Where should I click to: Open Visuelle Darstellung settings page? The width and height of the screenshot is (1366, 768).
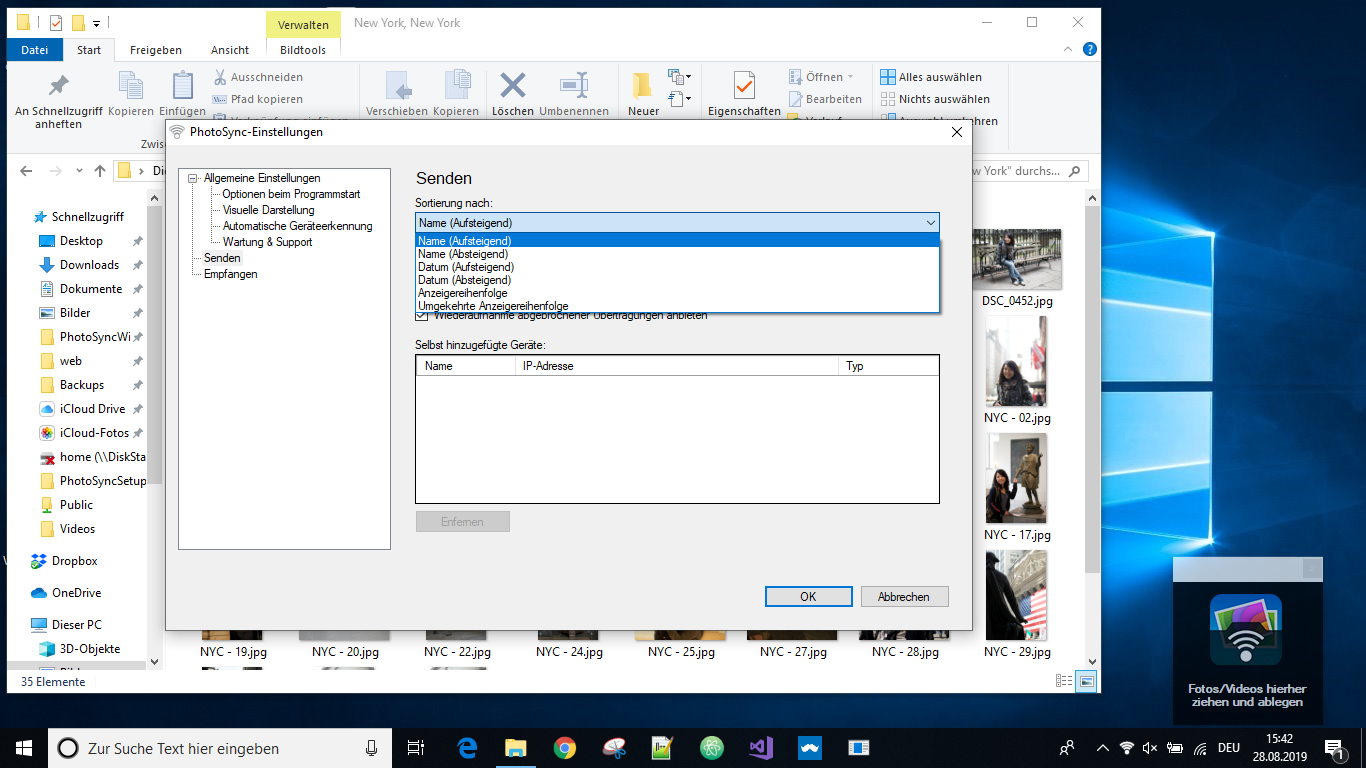tap(268, 210)
